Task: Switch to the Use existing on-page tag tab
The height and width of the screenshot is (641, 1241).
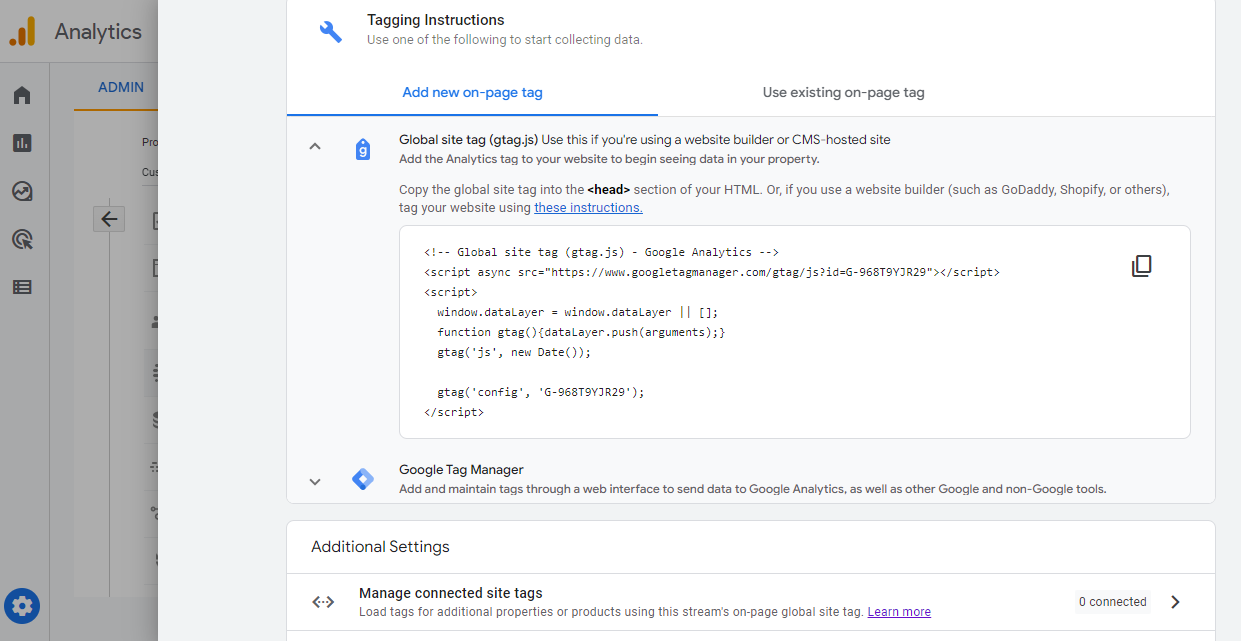Action: pos(843,92)
